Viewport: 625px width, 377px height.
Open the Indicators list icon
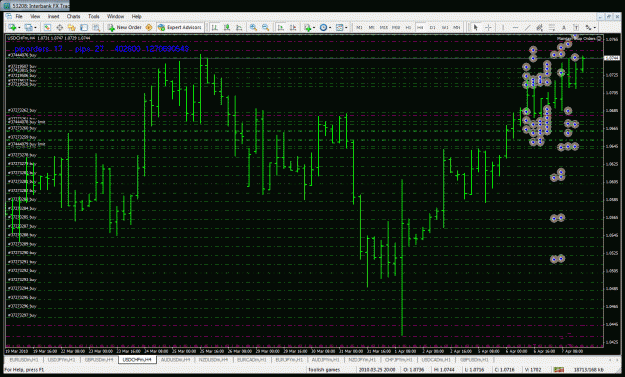[307, 27]
